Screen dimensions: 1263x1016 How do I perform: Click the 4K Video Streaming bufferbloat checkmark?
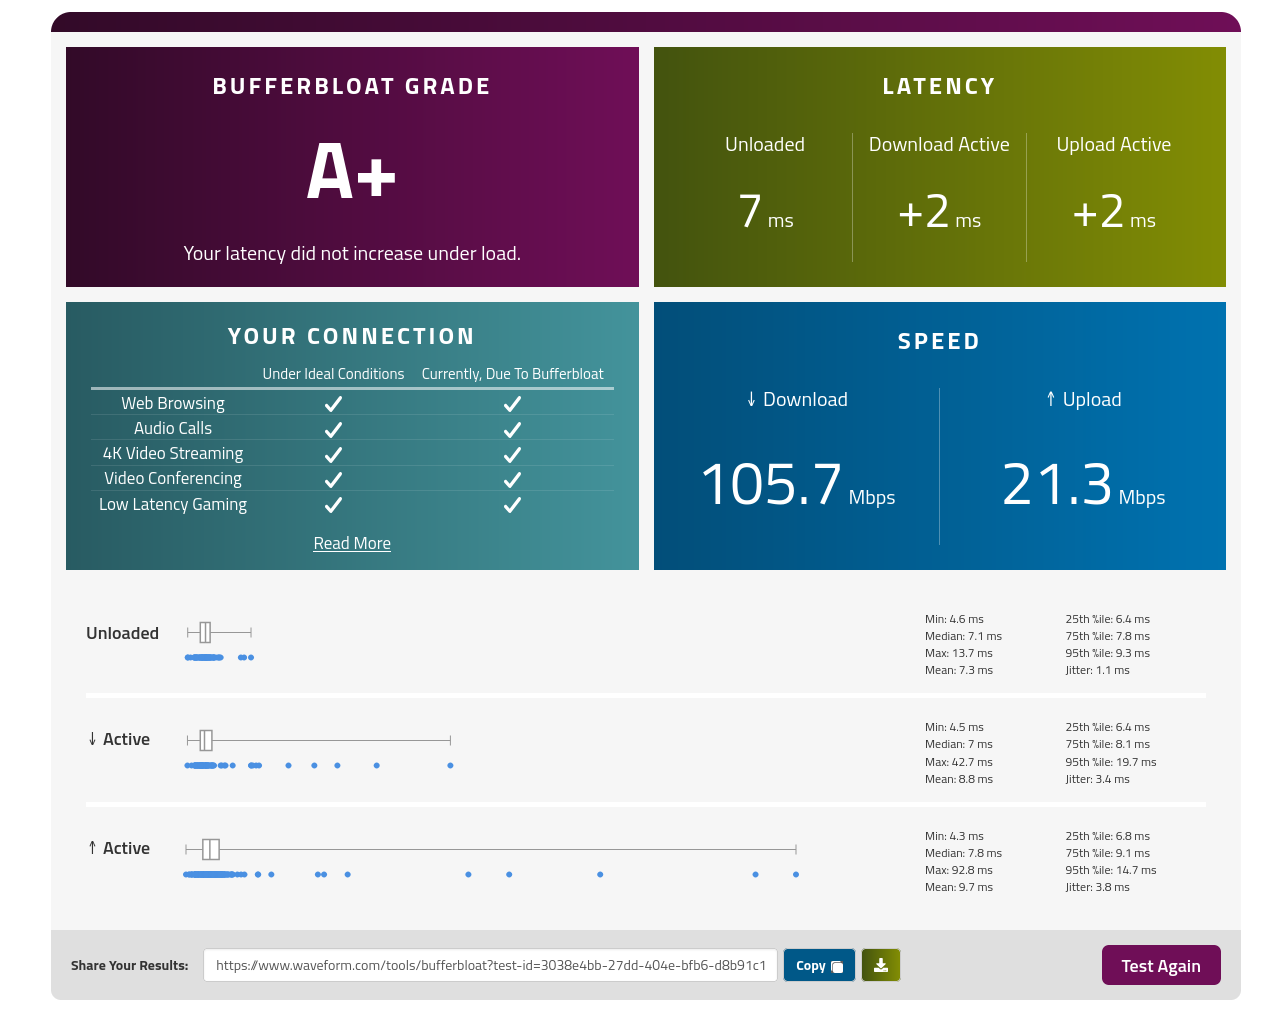point(512,454)
